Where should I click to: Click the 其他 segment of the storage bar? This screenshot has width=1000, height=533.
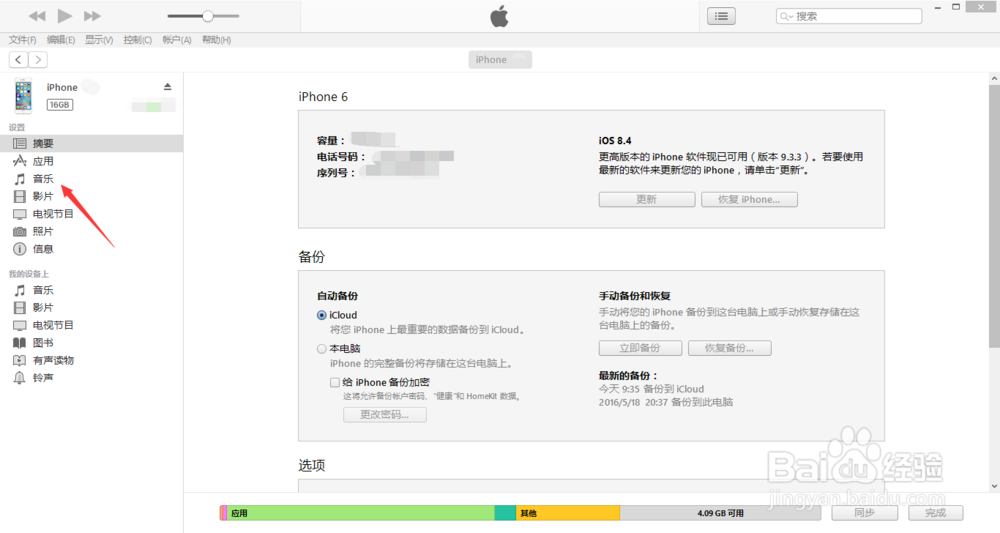click(568, 513)
